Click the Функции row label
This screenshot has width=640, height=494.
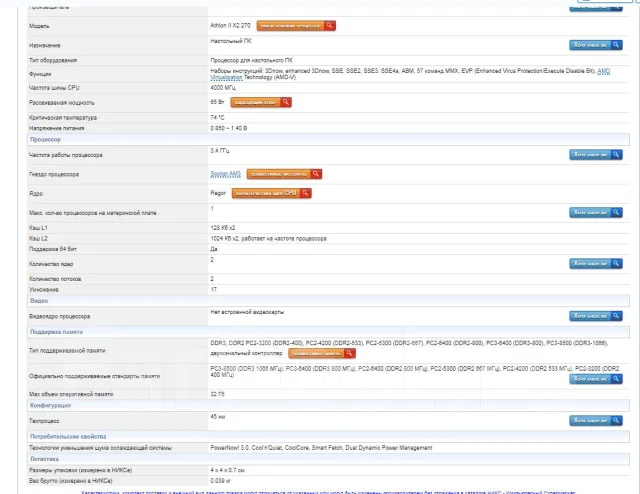(40, 74)
